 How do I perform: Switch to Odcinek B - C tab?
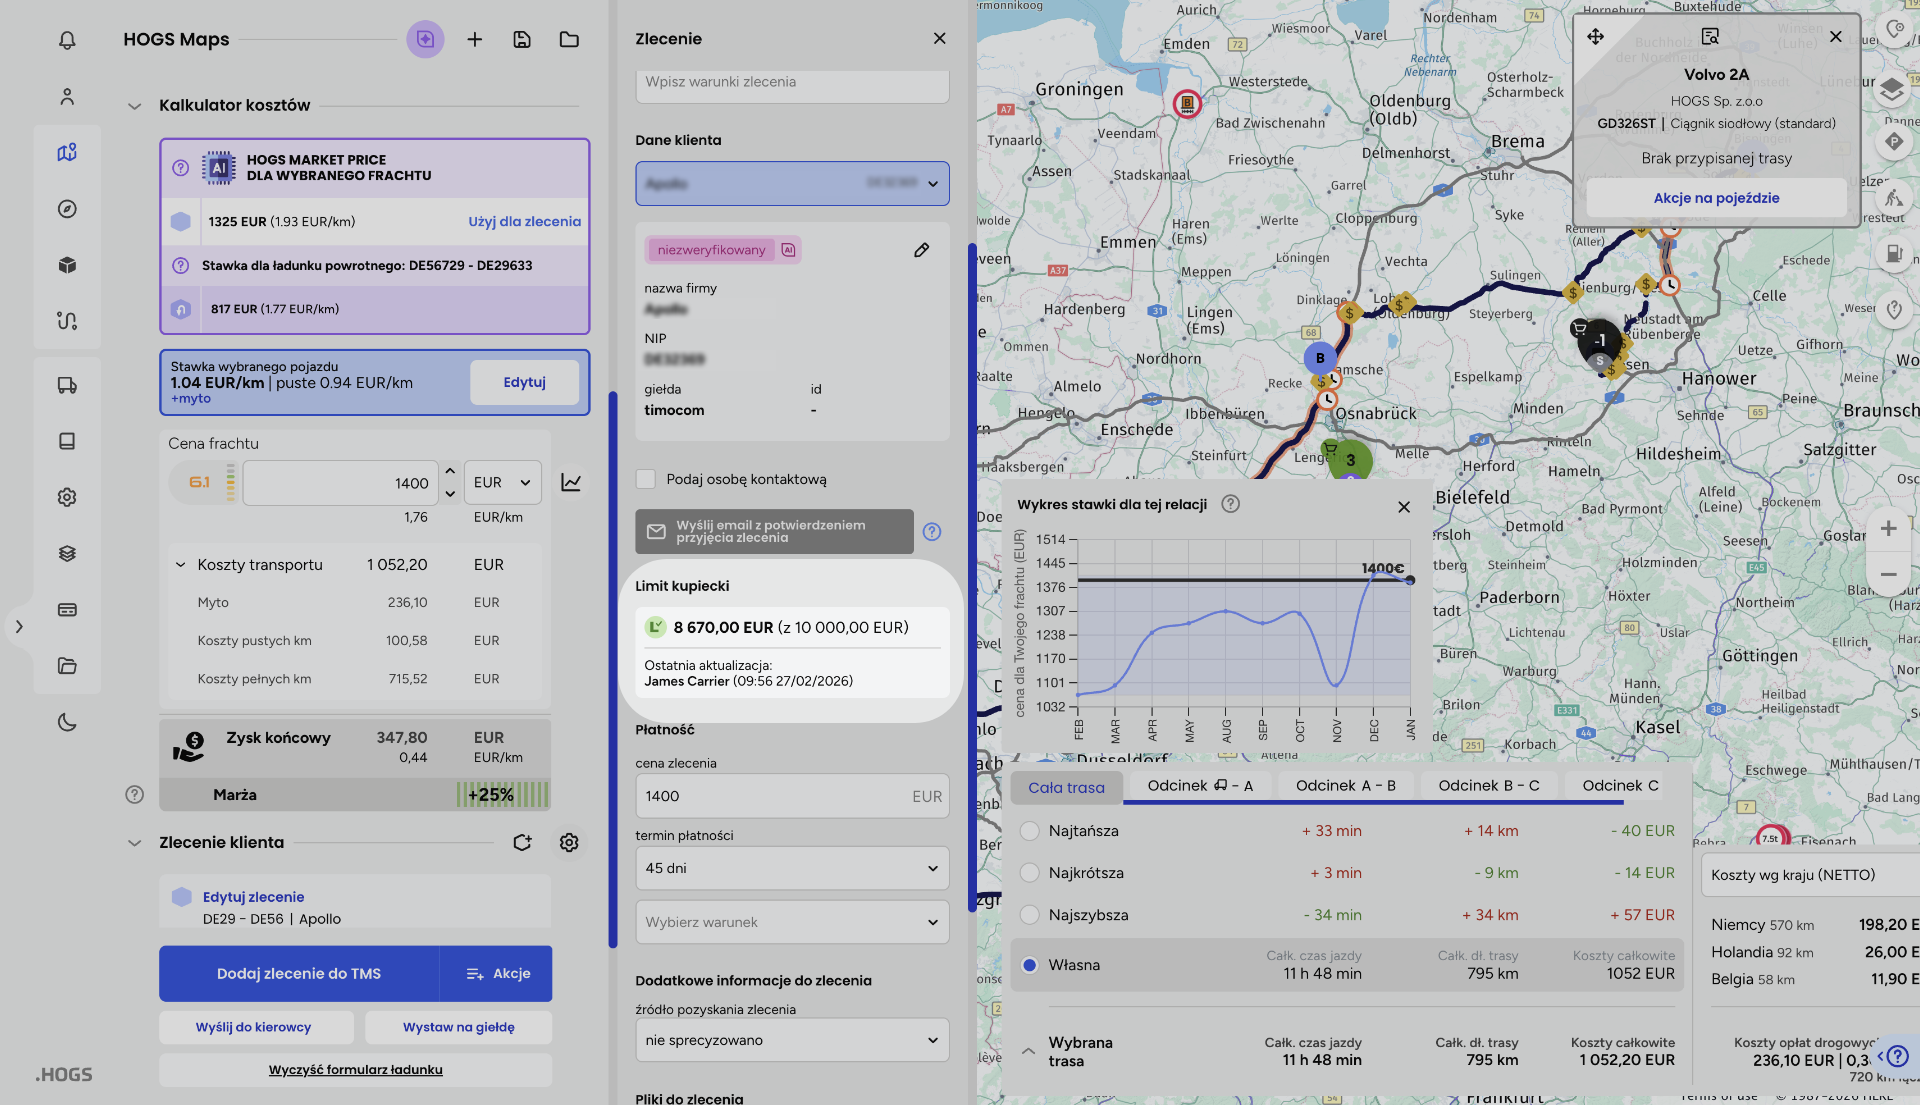(x=1488, y=786)
